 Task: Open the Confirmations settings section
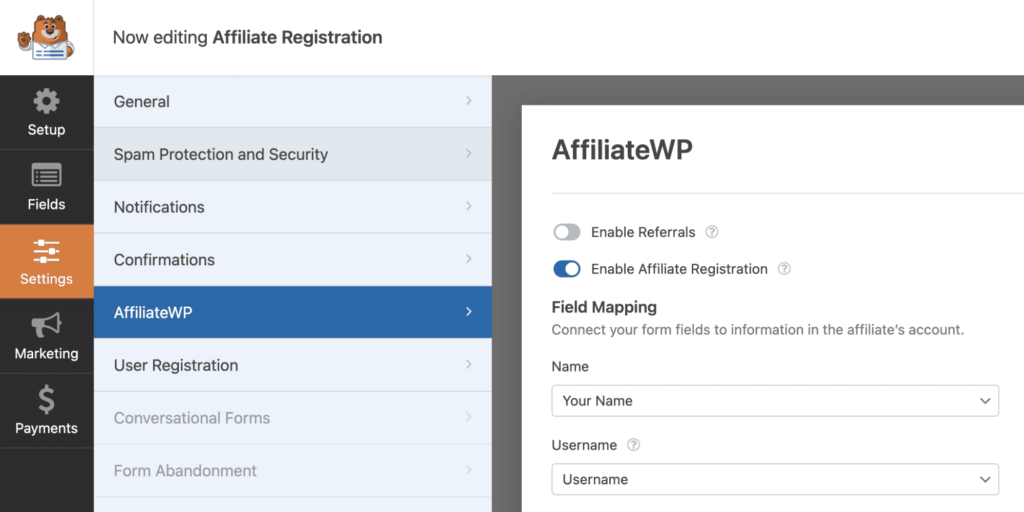293,259
